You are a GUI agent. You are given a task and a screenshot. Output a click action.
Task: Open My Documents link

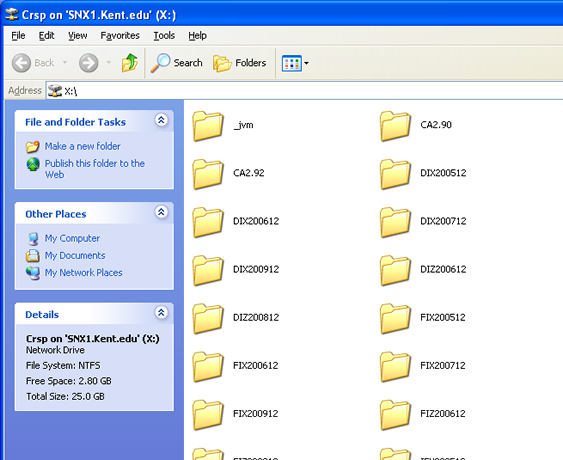(75, 256)
